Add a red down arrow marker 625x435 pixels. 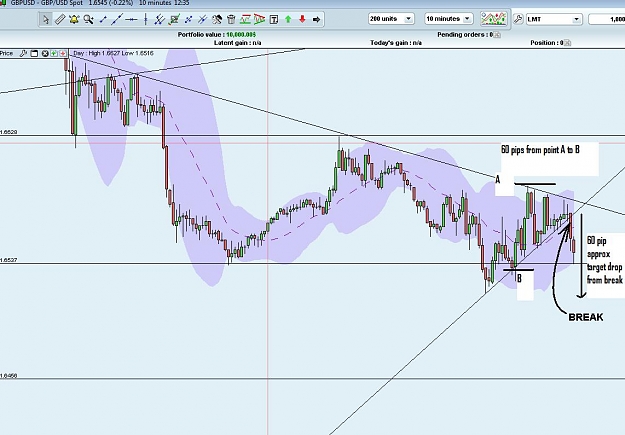302,19
